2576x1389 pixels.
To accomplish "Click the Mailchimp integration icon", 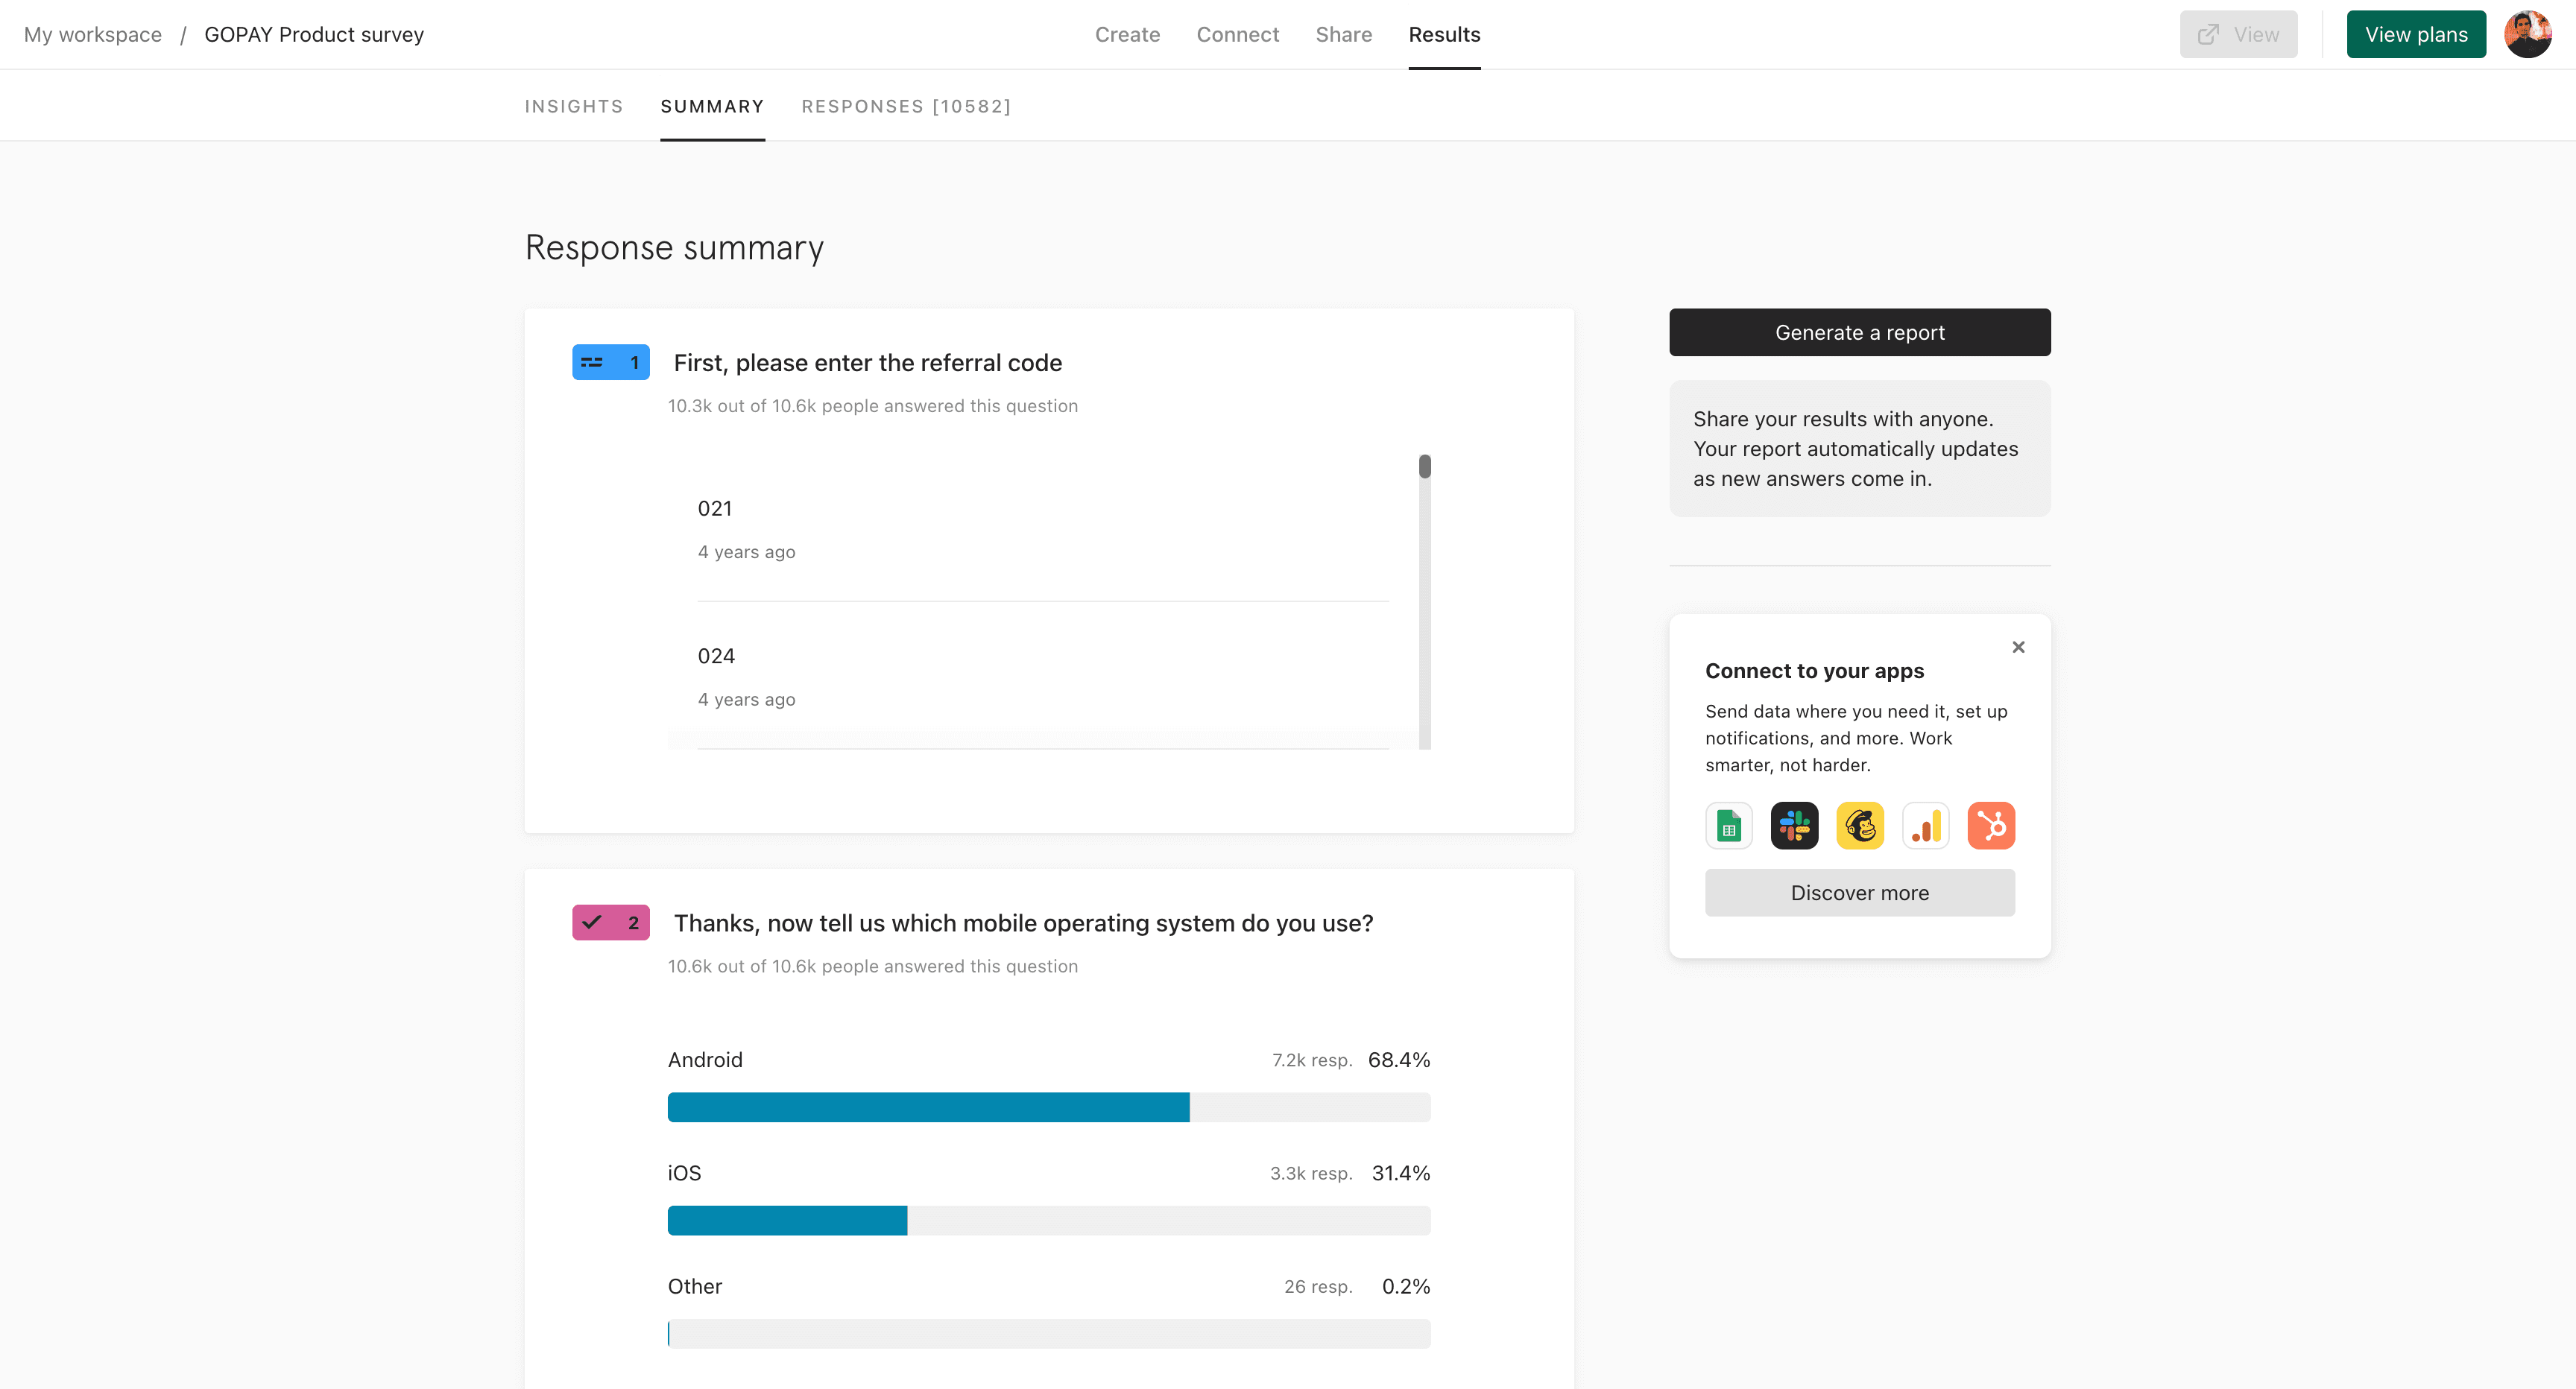I will (1860, 826).
